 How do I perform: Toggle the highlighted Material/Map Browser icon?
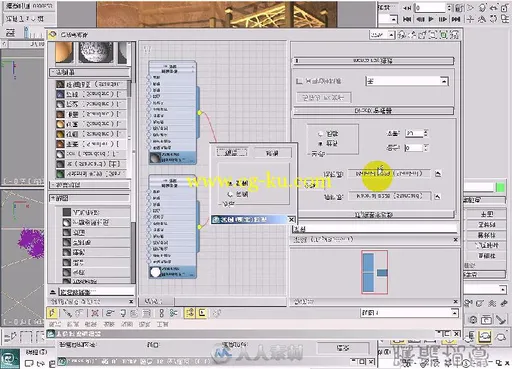click(x=190, y=313)
